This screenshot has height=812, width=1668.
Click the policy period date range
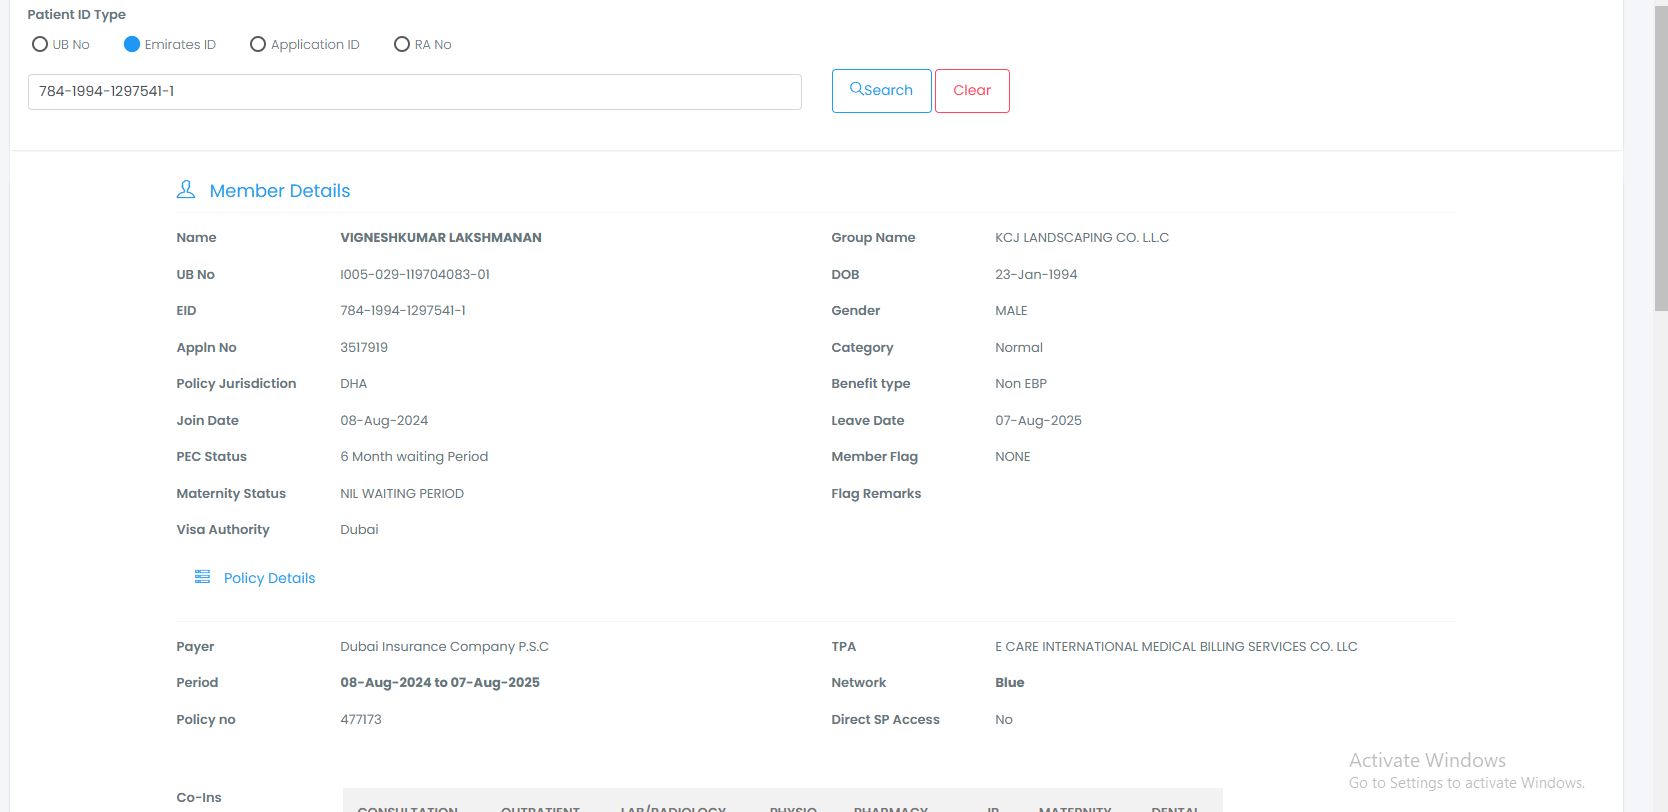pos(440,683)
